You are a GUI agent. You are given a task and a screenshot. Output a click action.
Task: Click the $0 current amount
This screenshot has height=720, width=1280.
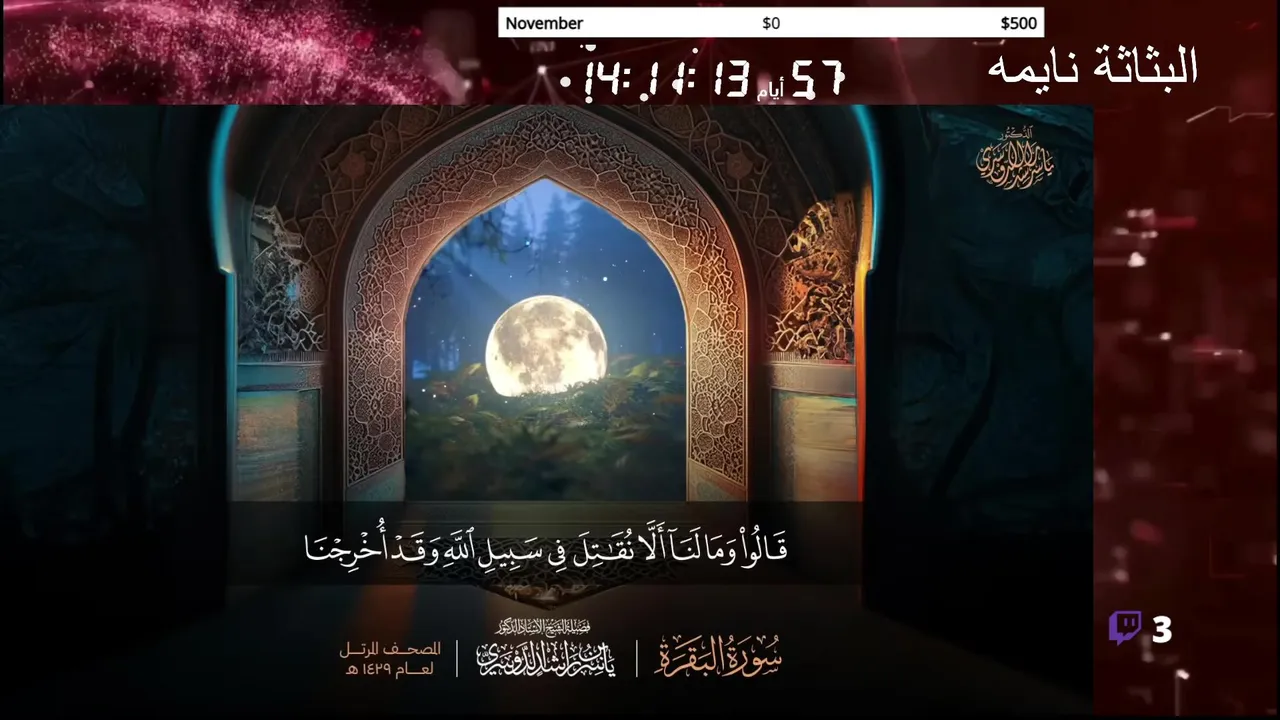point(771,23)
